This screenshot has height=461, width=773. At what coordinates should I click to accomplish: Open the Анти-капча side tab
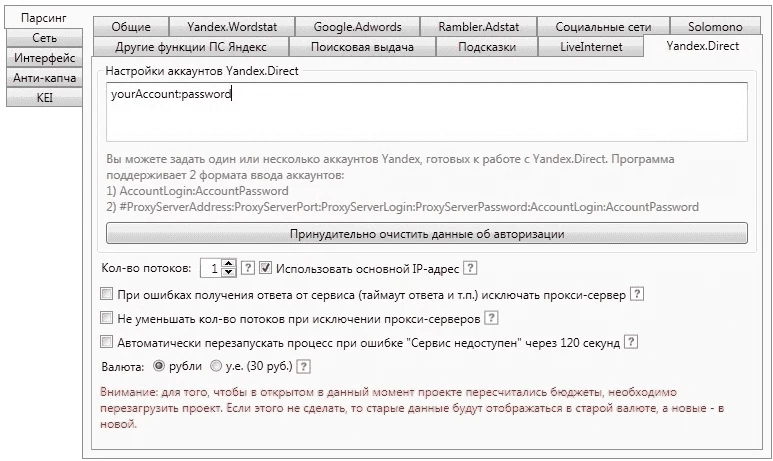coord(44,78)
